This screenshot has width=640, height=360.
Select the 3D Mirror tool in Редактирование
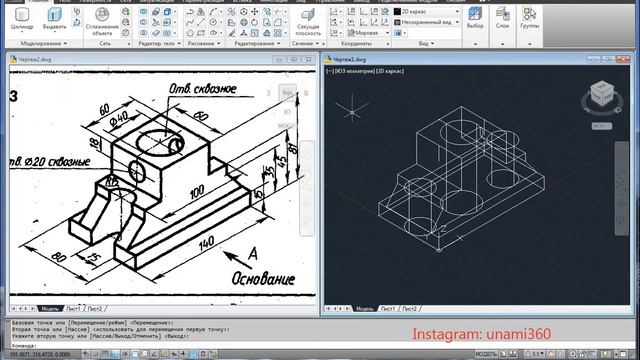[231, 11]
